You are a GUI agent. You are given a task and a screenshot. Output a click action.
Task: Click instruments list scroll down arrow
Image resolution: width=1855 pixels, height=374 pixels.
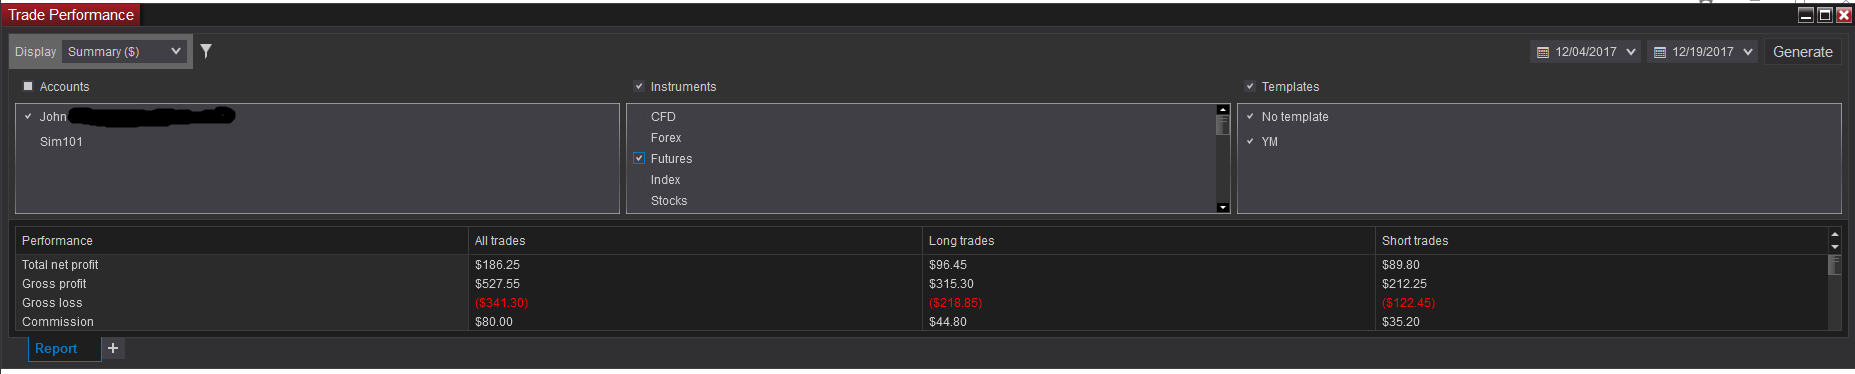(1222, 207)
